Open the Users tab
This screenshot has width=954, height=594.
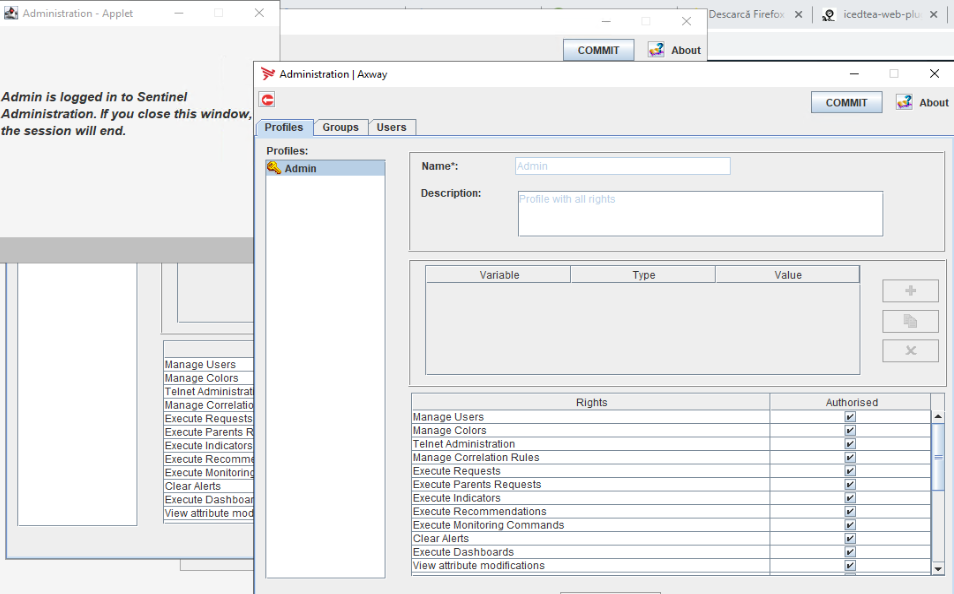(391, 127)
